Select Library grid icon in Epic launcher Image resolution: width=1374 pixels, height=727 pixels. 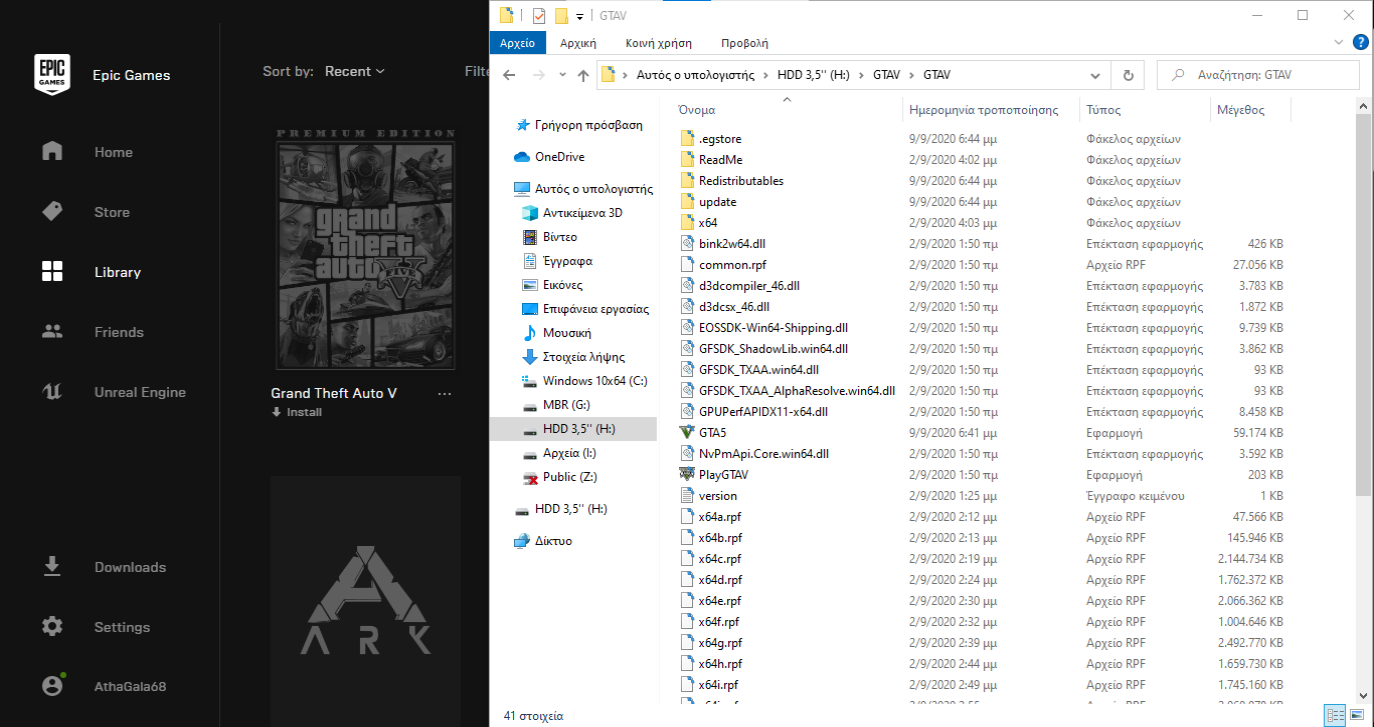(52, 271)
